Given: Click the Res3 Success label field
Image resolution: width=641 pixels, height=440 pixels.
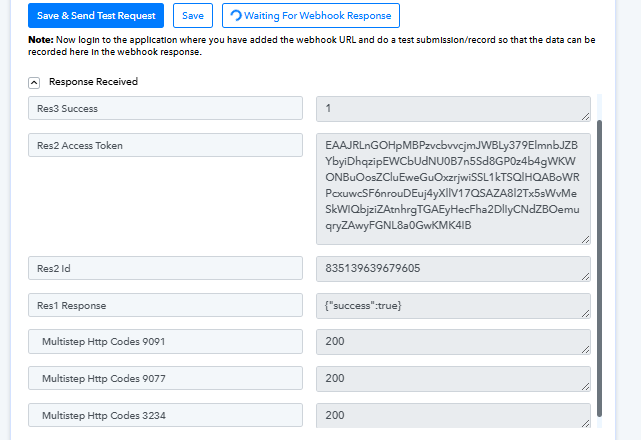Looking at the screenshot, I should pos(165,108).
